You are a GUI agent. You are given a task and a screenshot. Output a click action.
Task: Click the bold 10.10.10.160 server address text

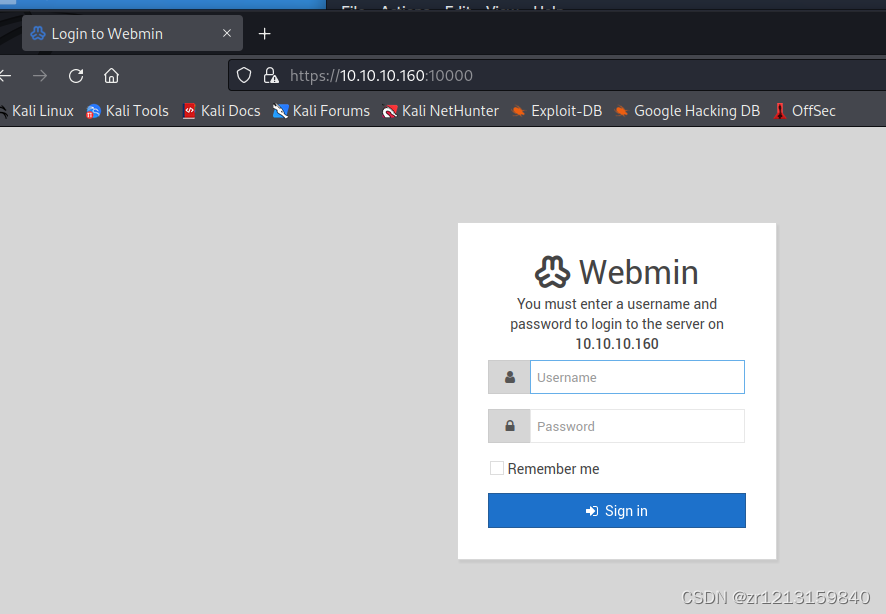pos(616,344)
